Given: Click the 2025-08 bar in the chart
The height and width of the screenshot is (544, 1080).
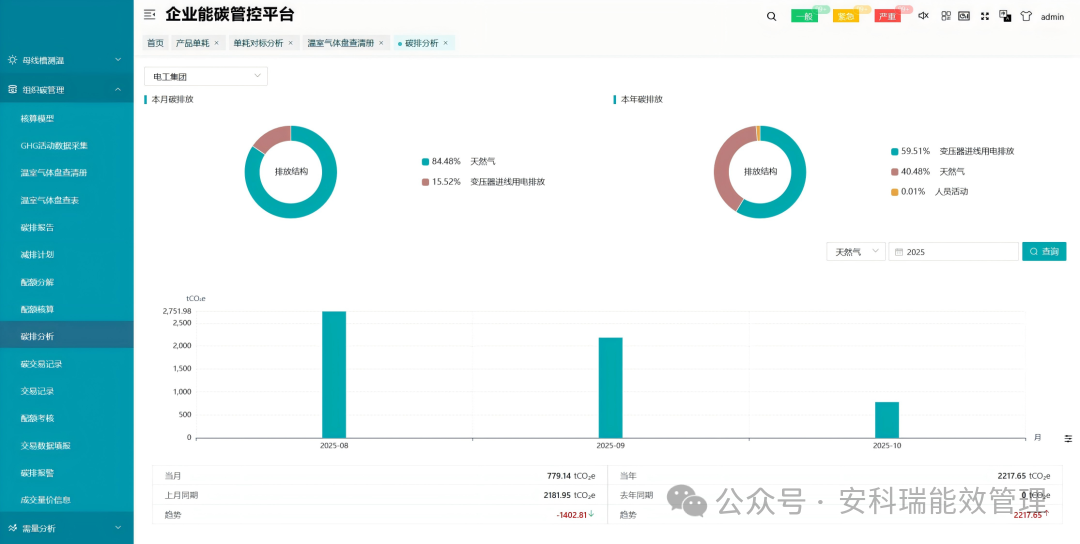Looking at the screenshot, I should (334, 375).
